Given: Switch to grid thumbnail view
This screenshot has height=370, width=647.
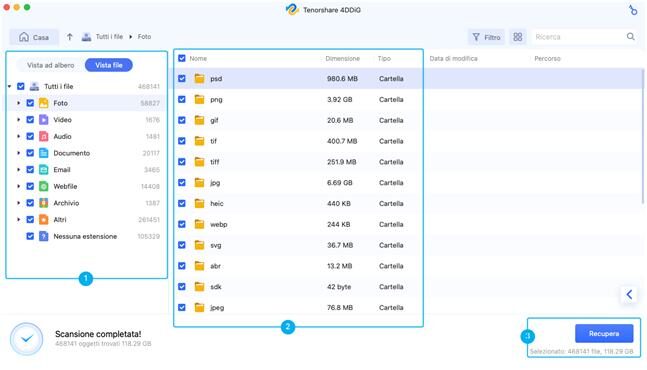Looking at the screenshot, I should (518, 37).
